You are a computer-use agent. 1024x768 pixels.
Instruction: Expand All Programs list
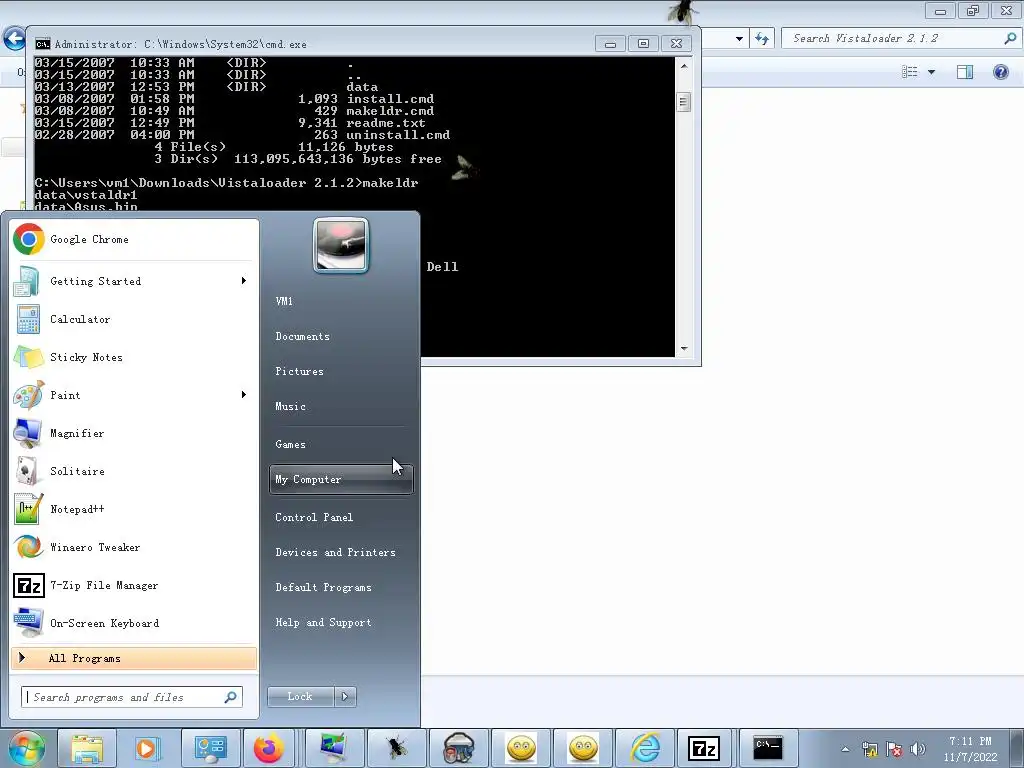pyautogui.click(x=134, y=658)
